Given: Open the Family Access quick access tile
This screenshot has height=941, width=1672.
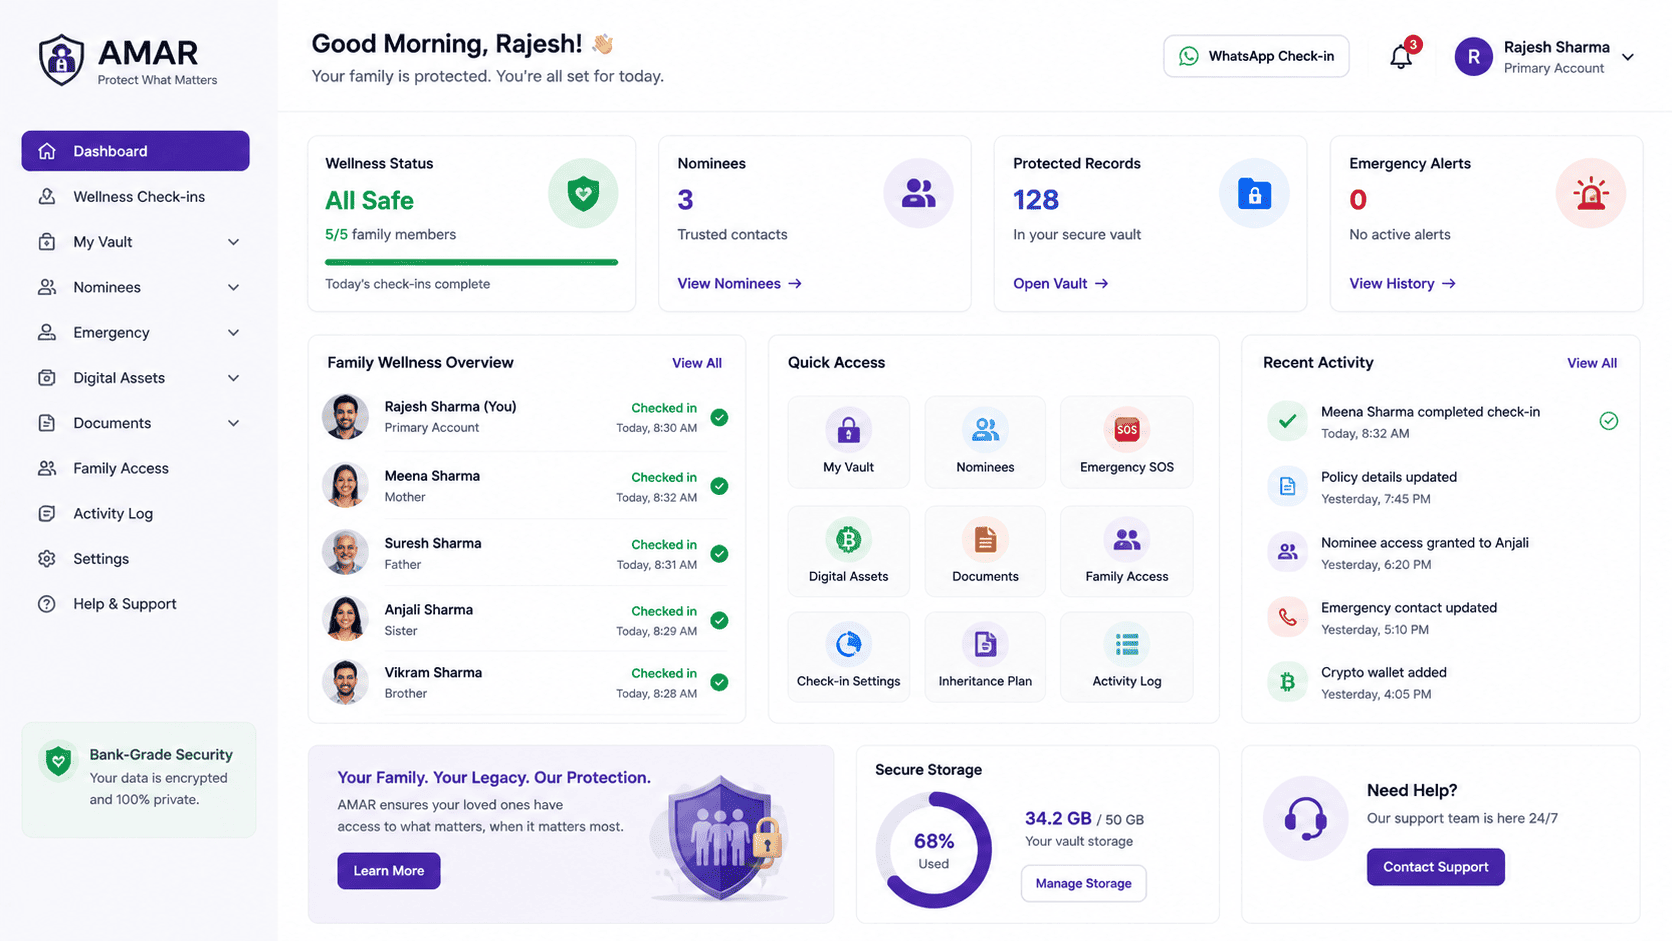Looking at the screenshot, I should [x=1126, y=551].
